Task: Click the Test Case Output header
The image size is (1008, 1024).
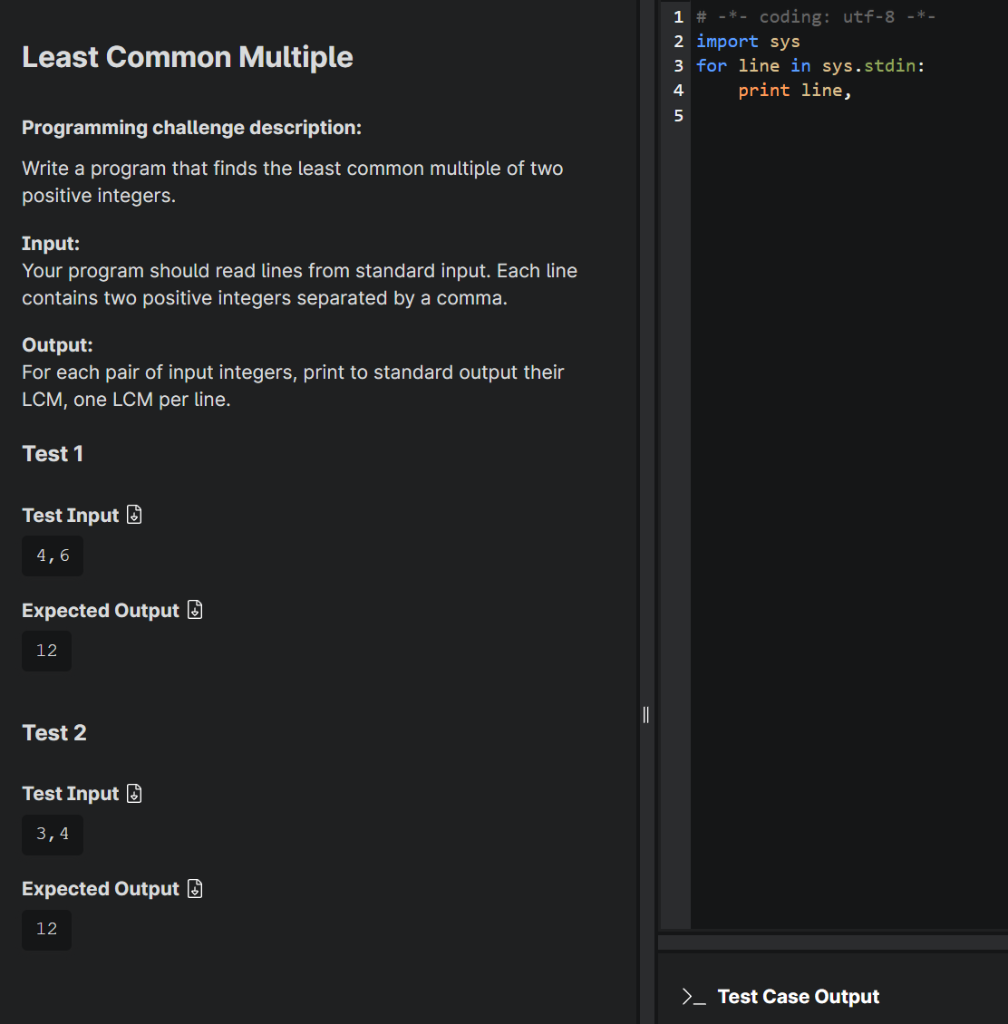Action: (798, 996)
